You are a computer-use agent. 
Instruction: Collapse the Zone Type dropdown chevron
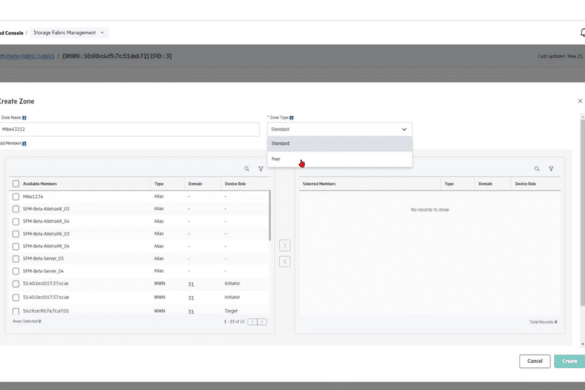[x=404, y=129]
